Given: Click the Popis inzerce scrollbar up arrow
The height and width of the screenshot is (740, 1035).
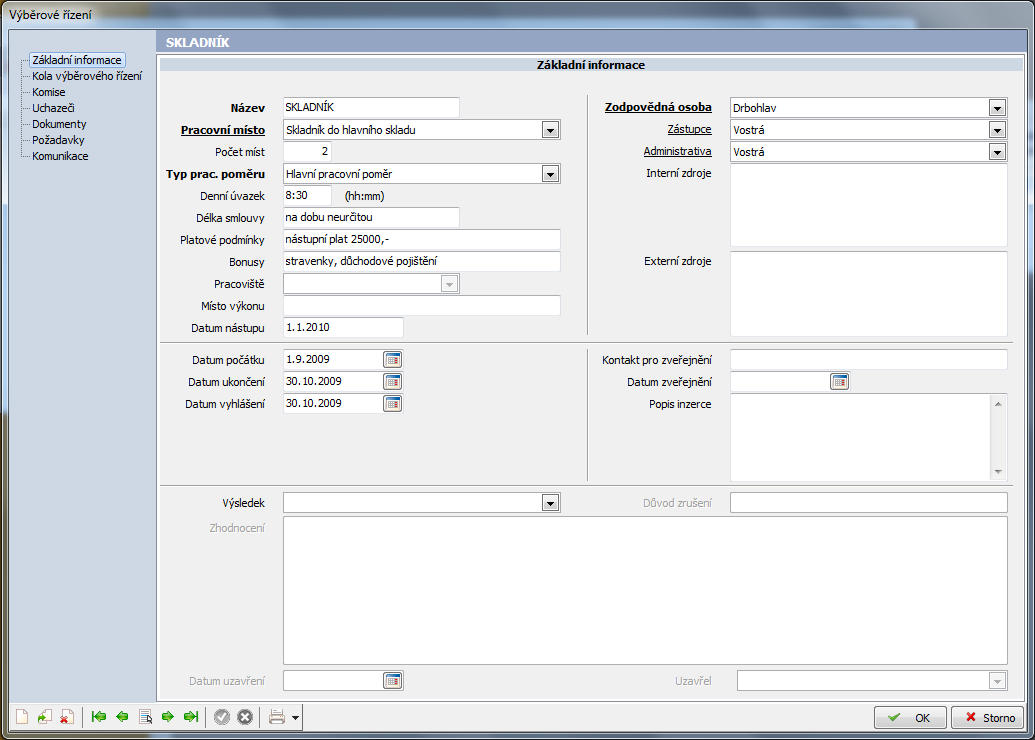Looking at the screenshot, I should pyautogui.click(x=998, y=403).
